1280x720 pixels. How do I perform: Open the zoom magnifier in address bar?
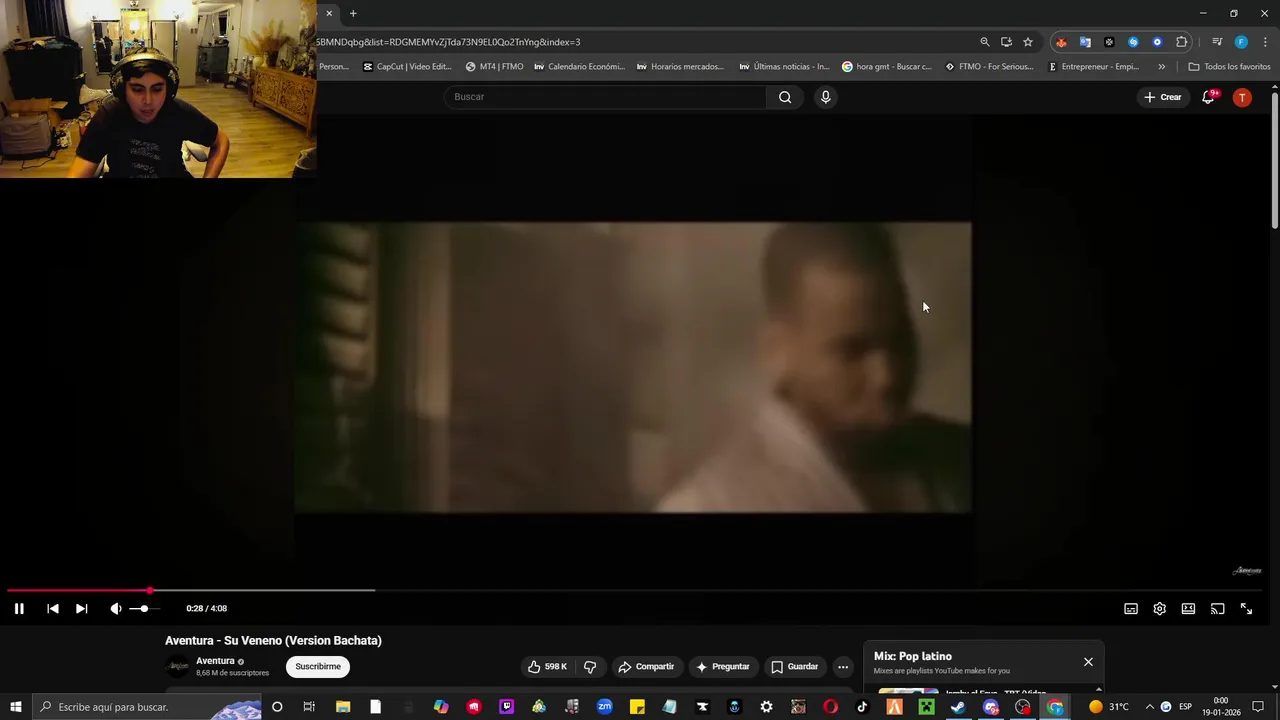985,42
